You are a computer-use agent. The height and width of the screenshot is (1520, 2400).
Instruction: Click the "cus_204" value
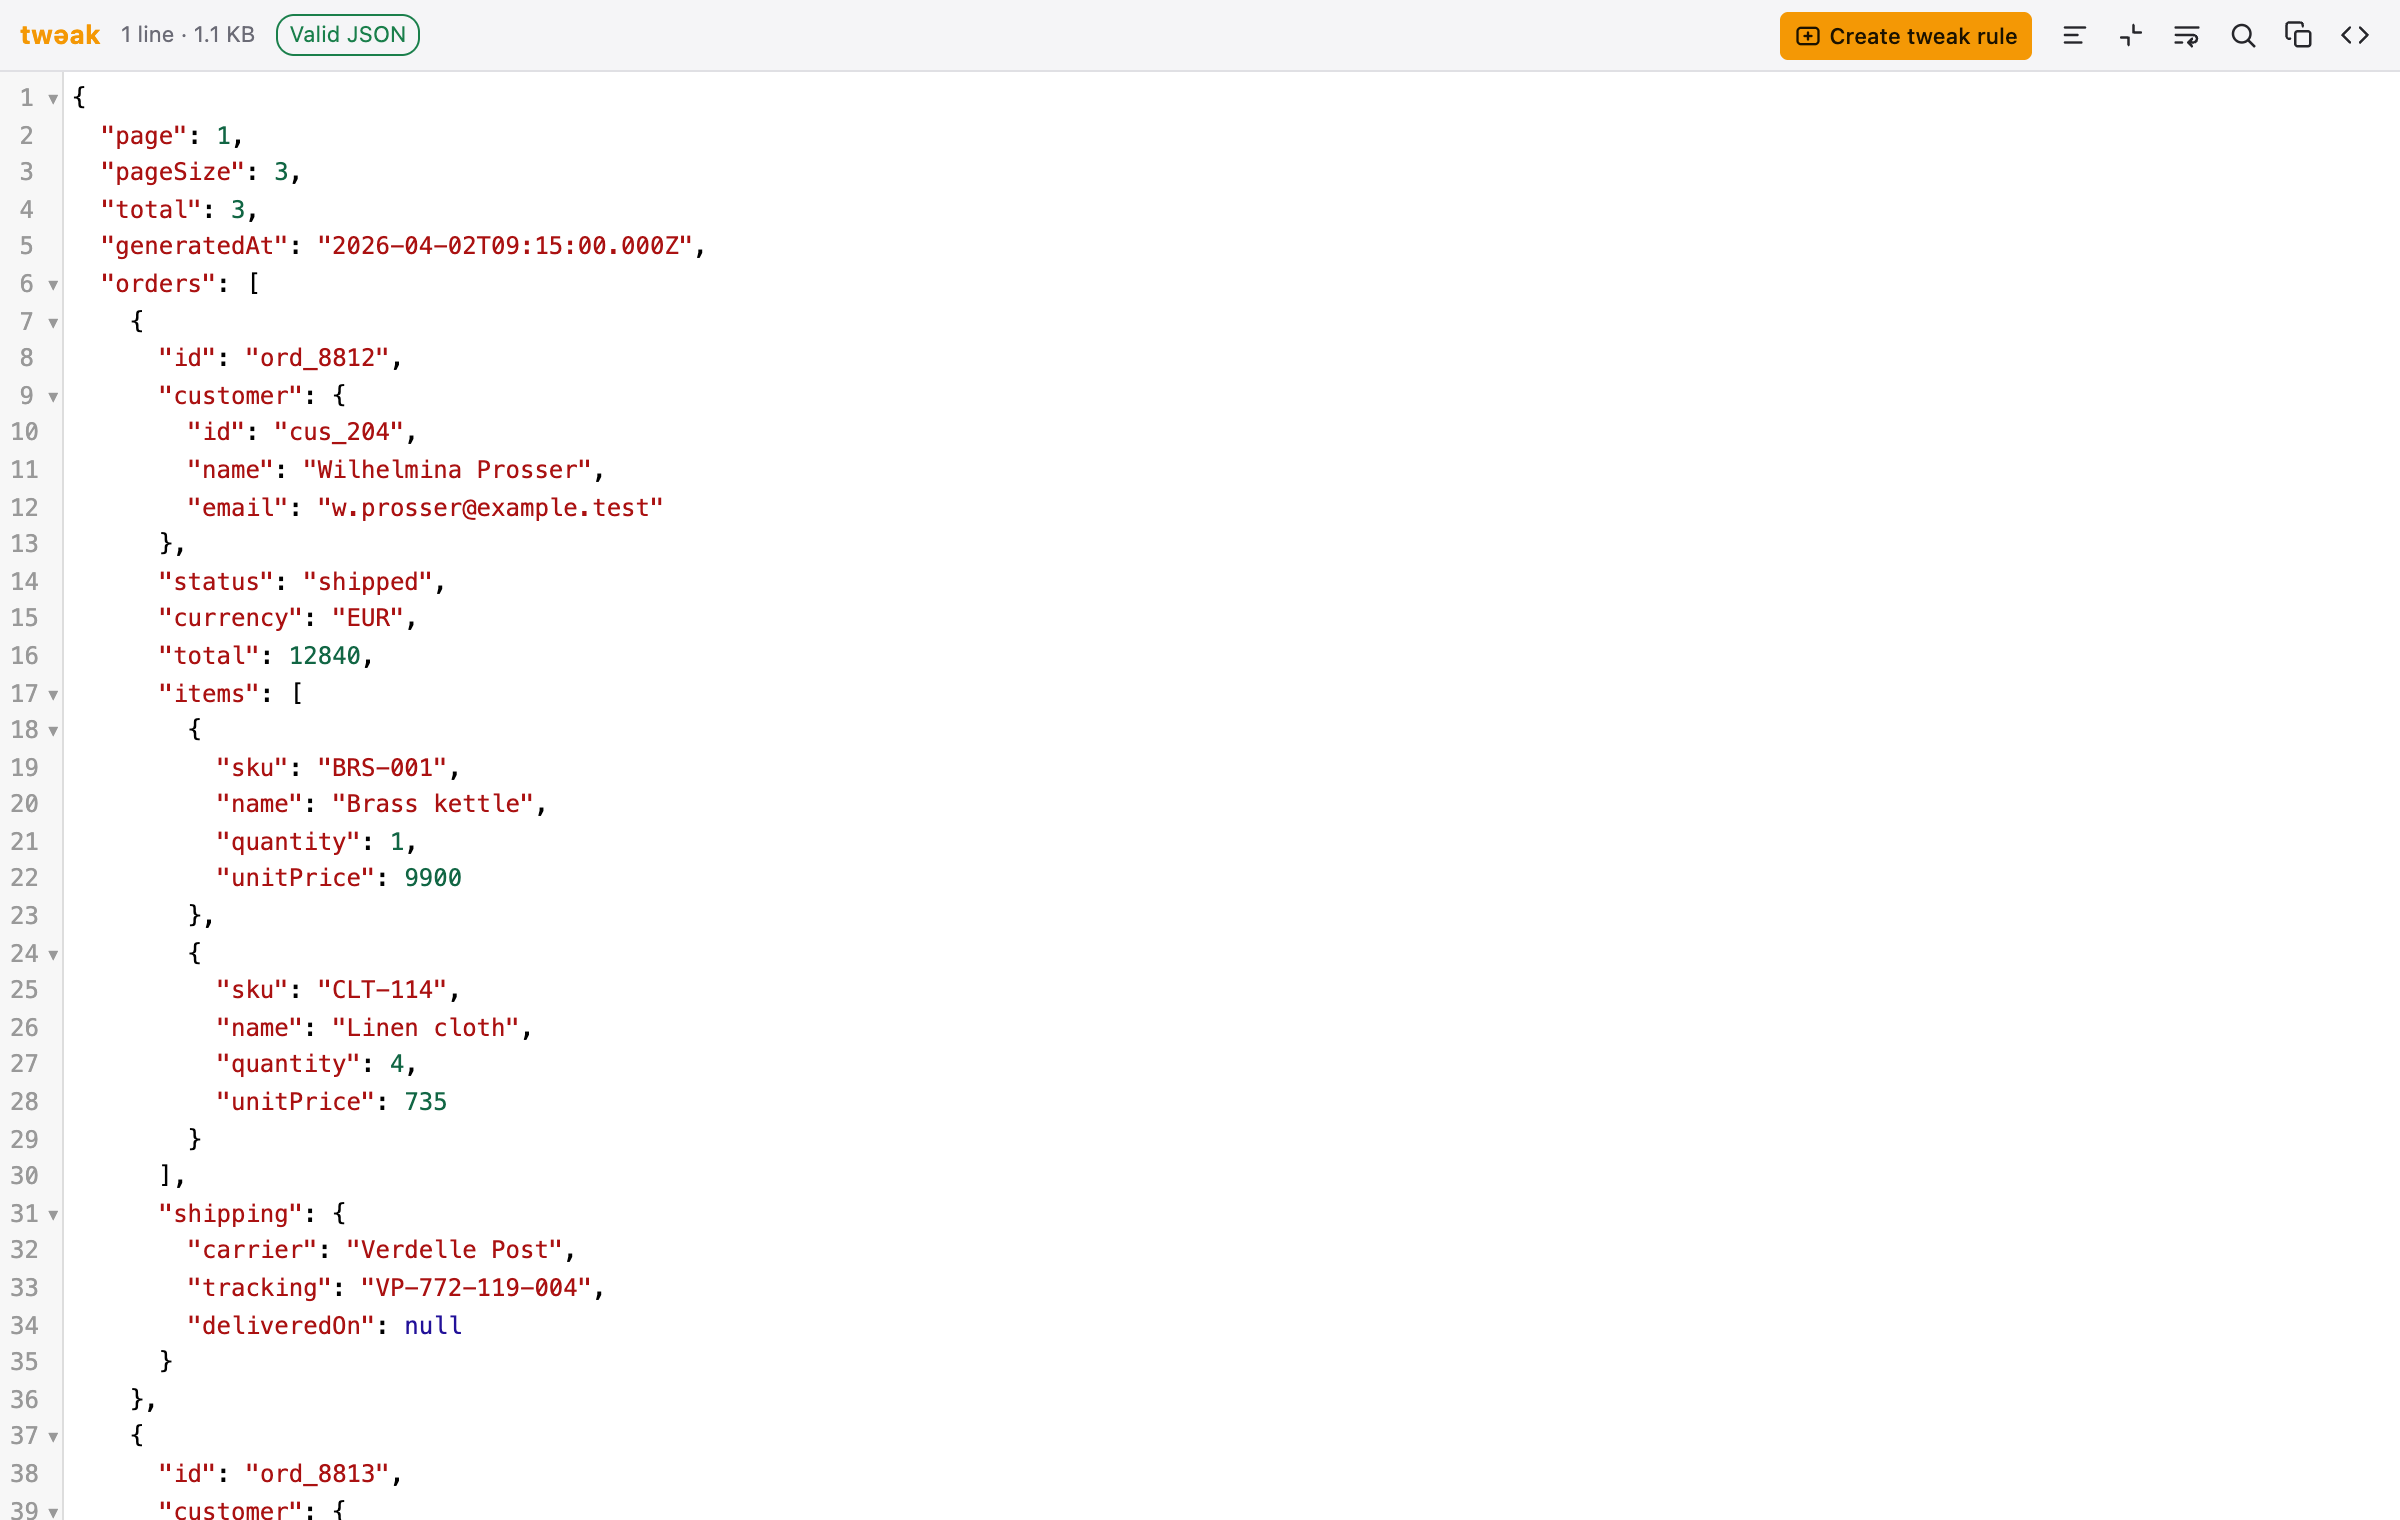pos(339,432)
